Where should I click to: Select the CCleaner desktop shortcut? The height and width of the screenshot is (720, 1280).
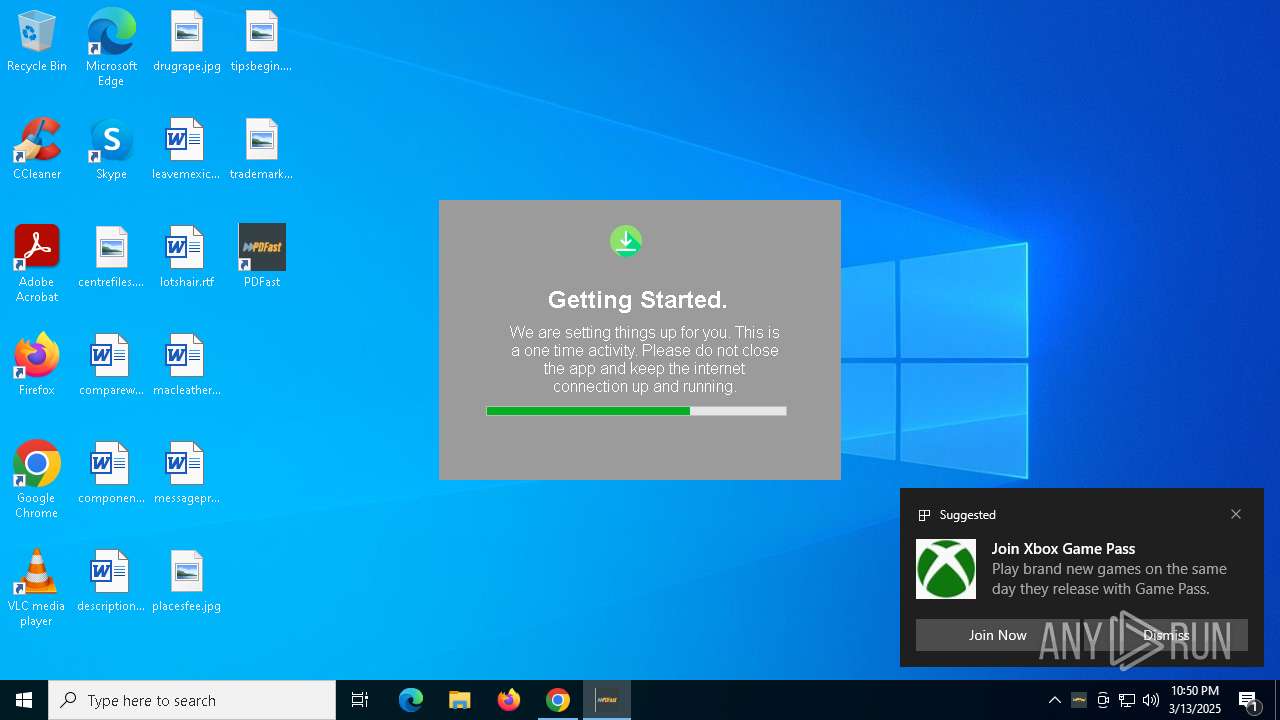click(37, 150)
